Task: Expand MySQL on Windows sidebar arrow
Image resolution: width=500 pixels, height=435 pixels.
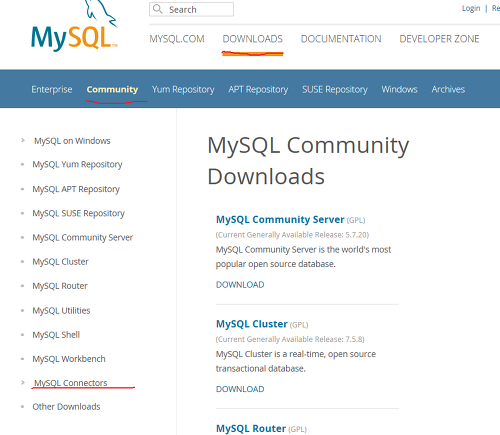Action: [x=23, y=140]
